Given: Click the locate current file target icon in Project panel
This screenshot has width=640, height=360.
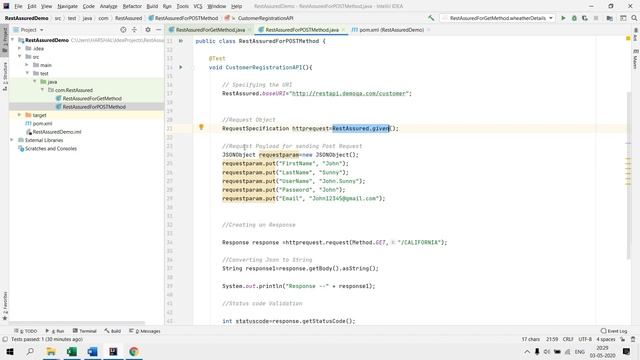Looking at the screenshot, I should 123,30.
